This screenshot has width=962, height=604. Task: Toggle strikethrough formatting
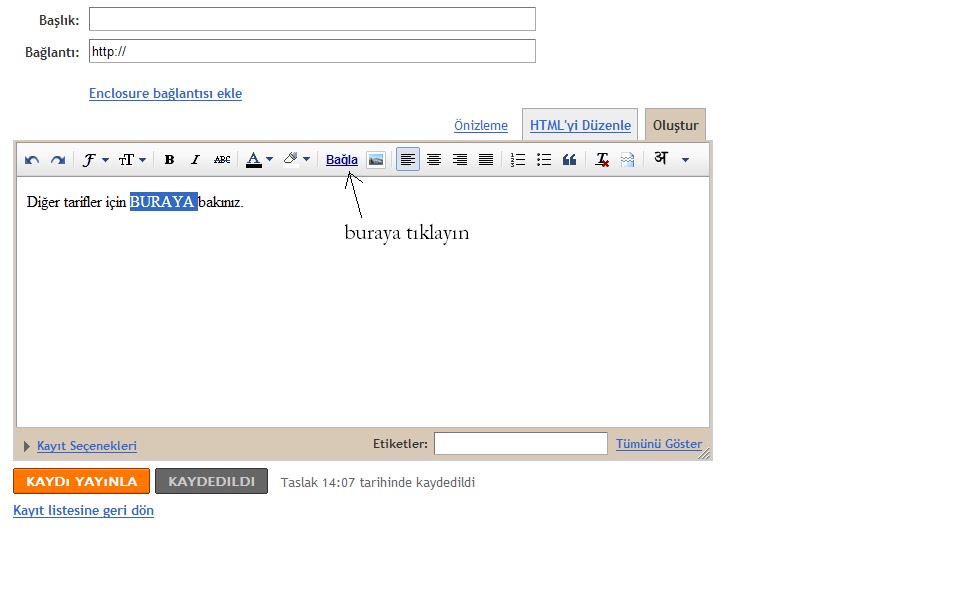(222, 160)
